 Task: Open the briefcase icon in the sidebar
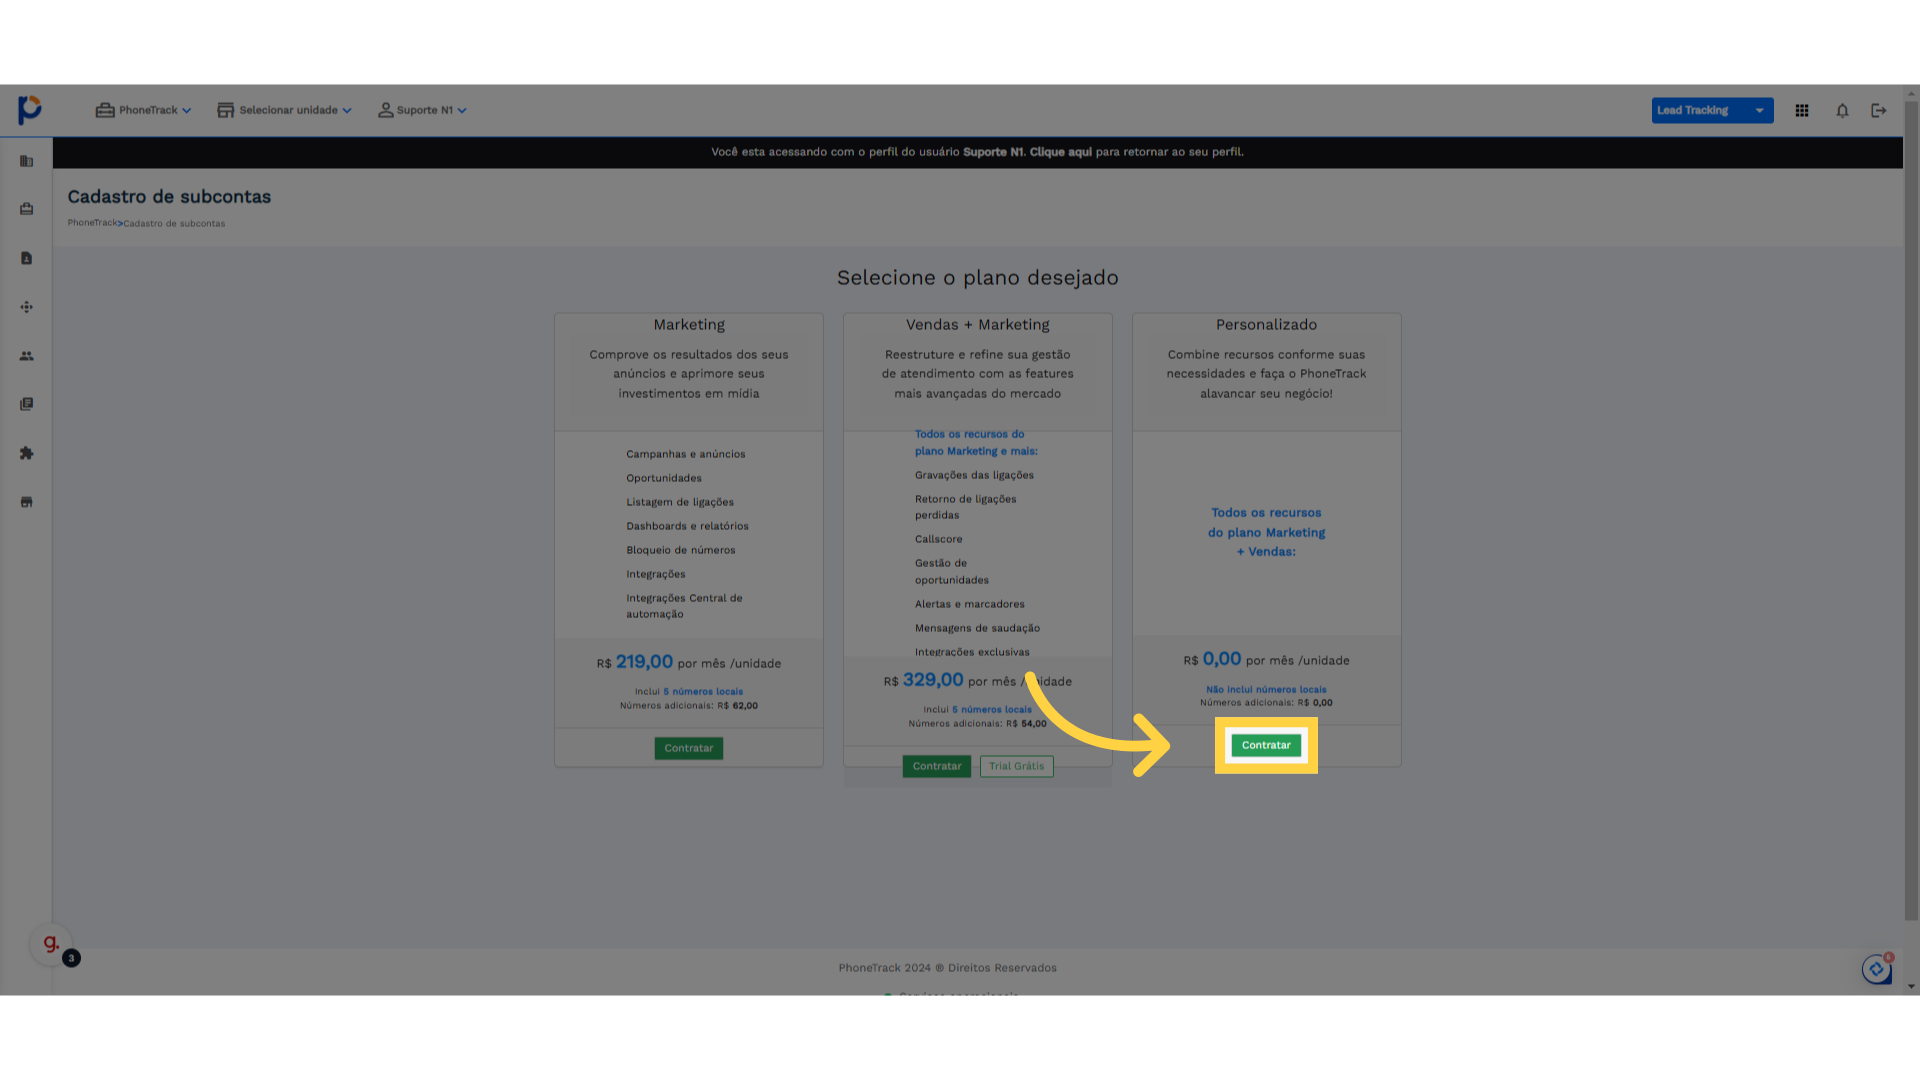coord(27,209)
